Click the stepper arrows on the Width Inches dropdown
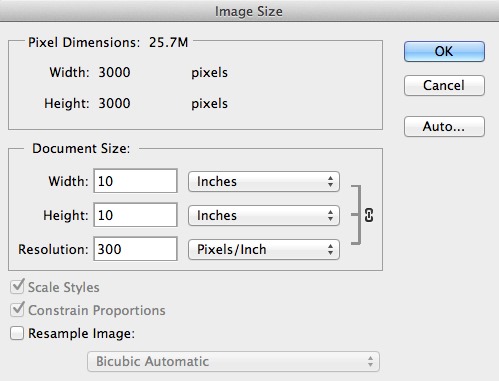499x381 pixels. click(330, 182)
